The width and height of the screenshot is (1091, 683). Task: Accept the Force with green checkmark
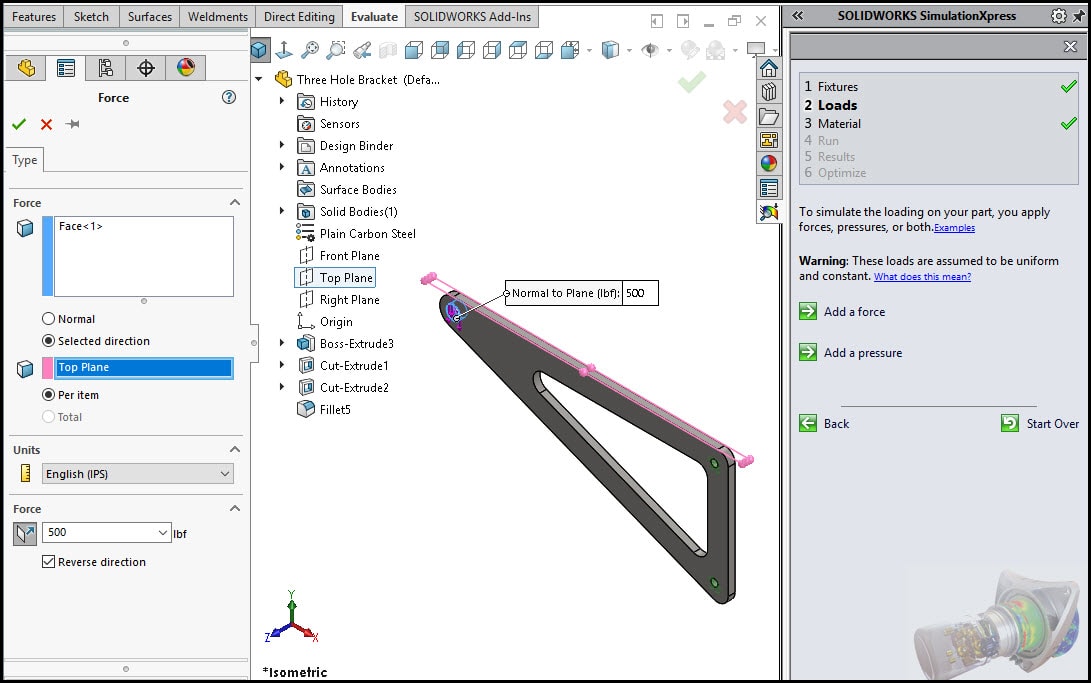[19, 124]
